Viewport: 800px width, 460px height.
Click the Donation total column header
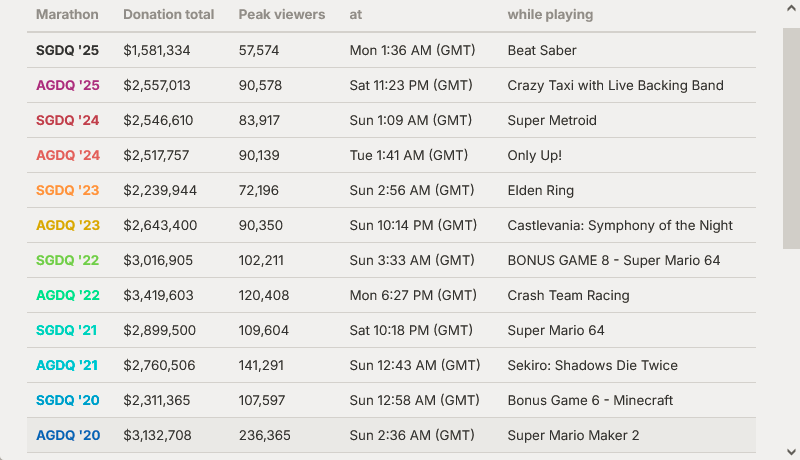coord(168,14)
